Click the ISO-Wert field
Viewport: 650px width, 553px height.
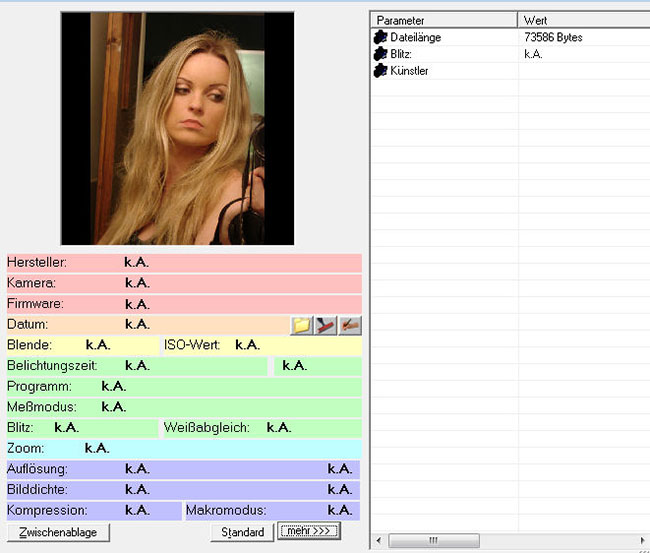262,346
